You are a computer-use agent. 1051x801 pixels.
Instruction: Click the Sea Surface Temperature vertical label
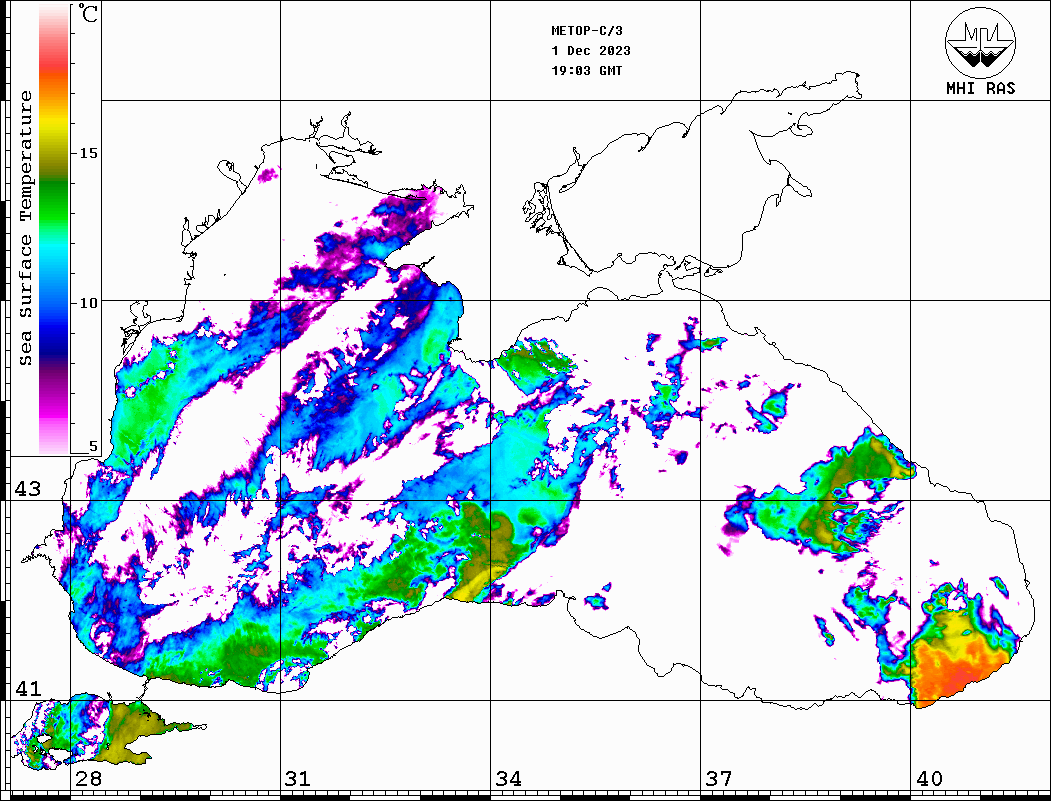coord(25,229)
